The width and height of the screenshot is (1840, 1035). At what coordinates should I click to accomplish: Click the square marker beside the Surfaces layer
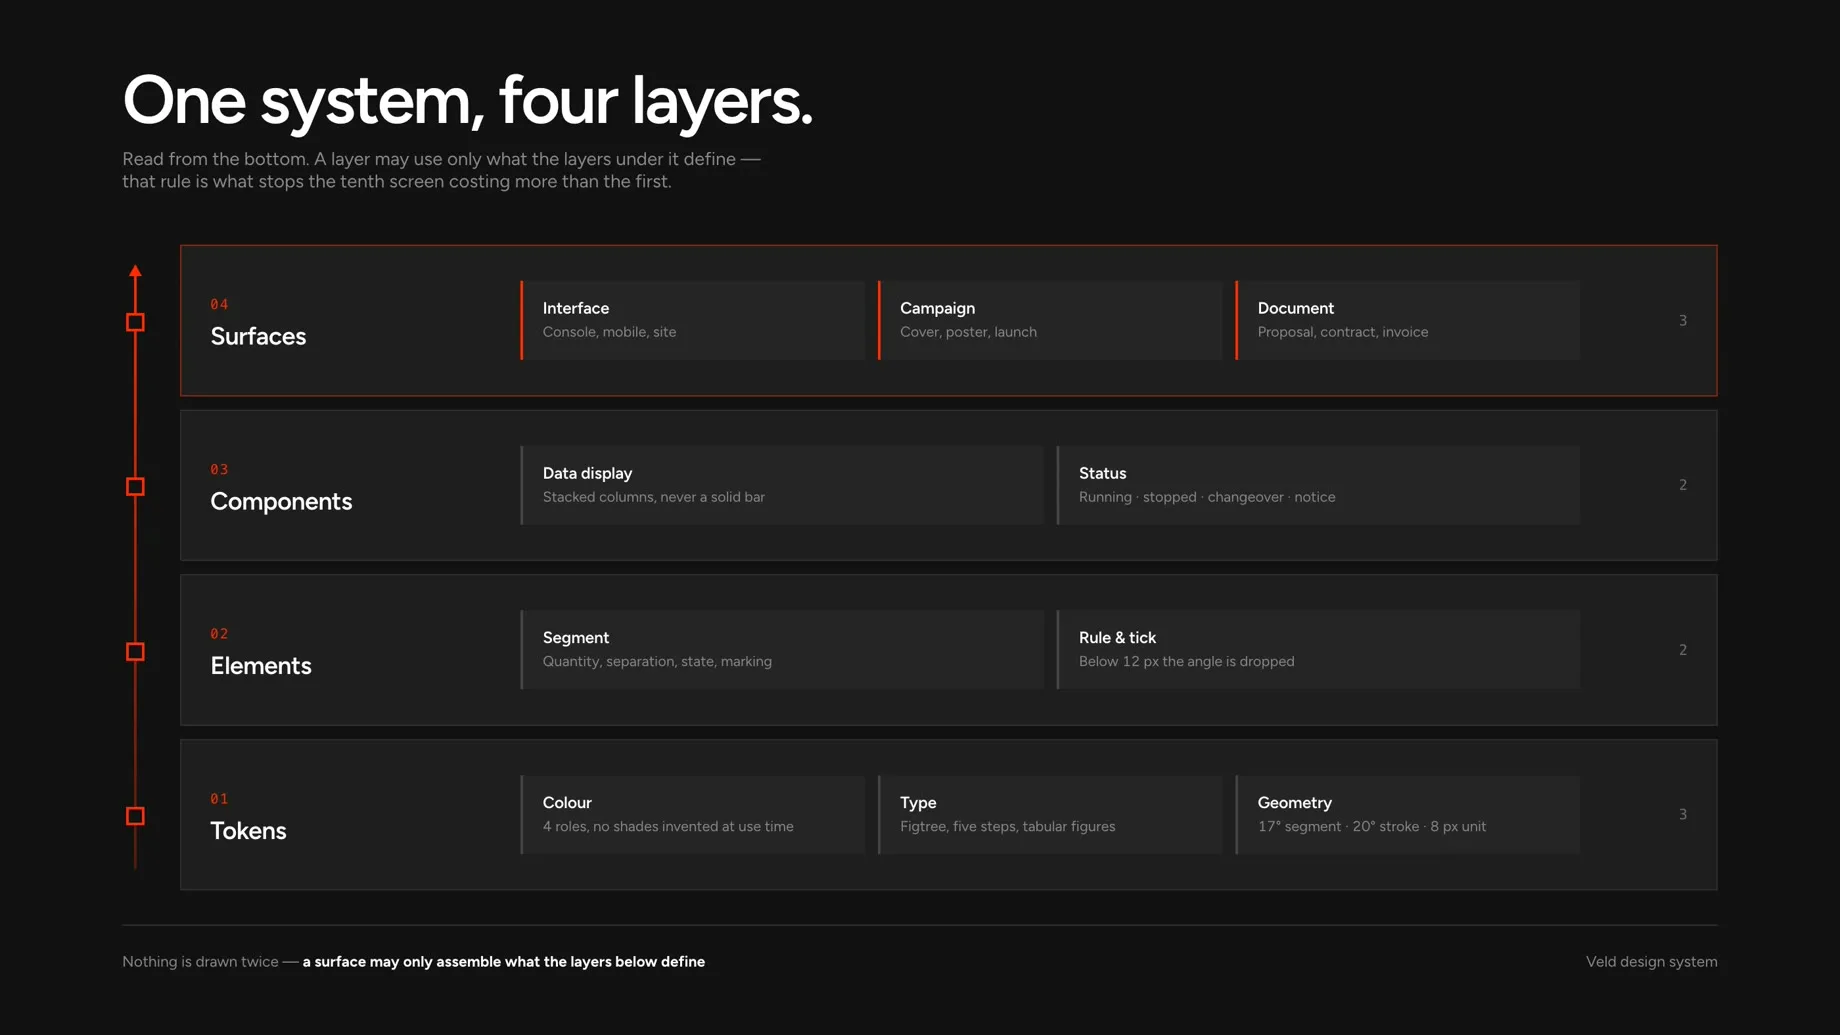point(135,322)
